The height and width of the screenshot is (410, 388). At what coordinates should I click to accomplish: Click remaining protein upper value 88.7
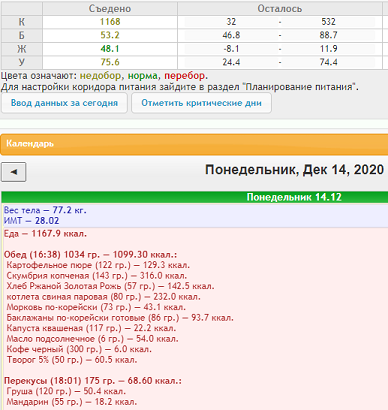(x=328, y=35)
